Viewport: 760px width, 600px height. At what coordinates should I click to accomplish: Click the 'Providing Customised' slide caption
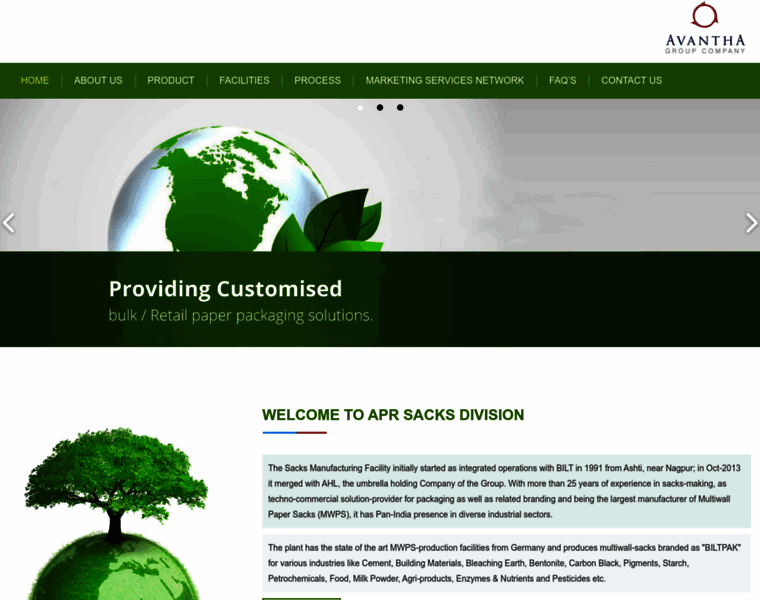coord(225,289)
